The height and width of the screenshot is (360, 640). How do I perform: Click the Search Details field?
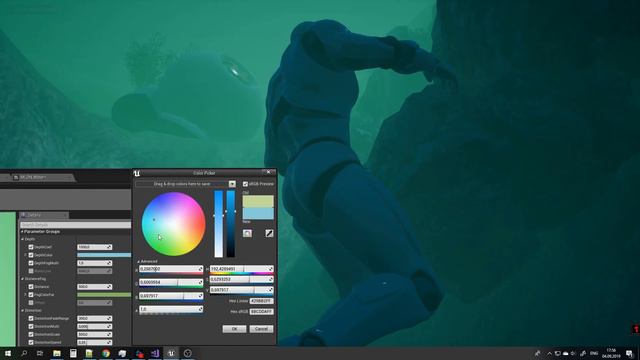tap(75, 225)
